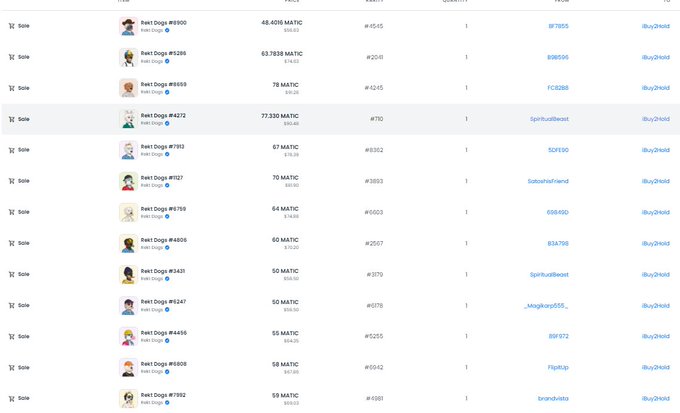Open the Rekt Dogs #8900 item title
The image size is (680, 413).
point(163,23)
